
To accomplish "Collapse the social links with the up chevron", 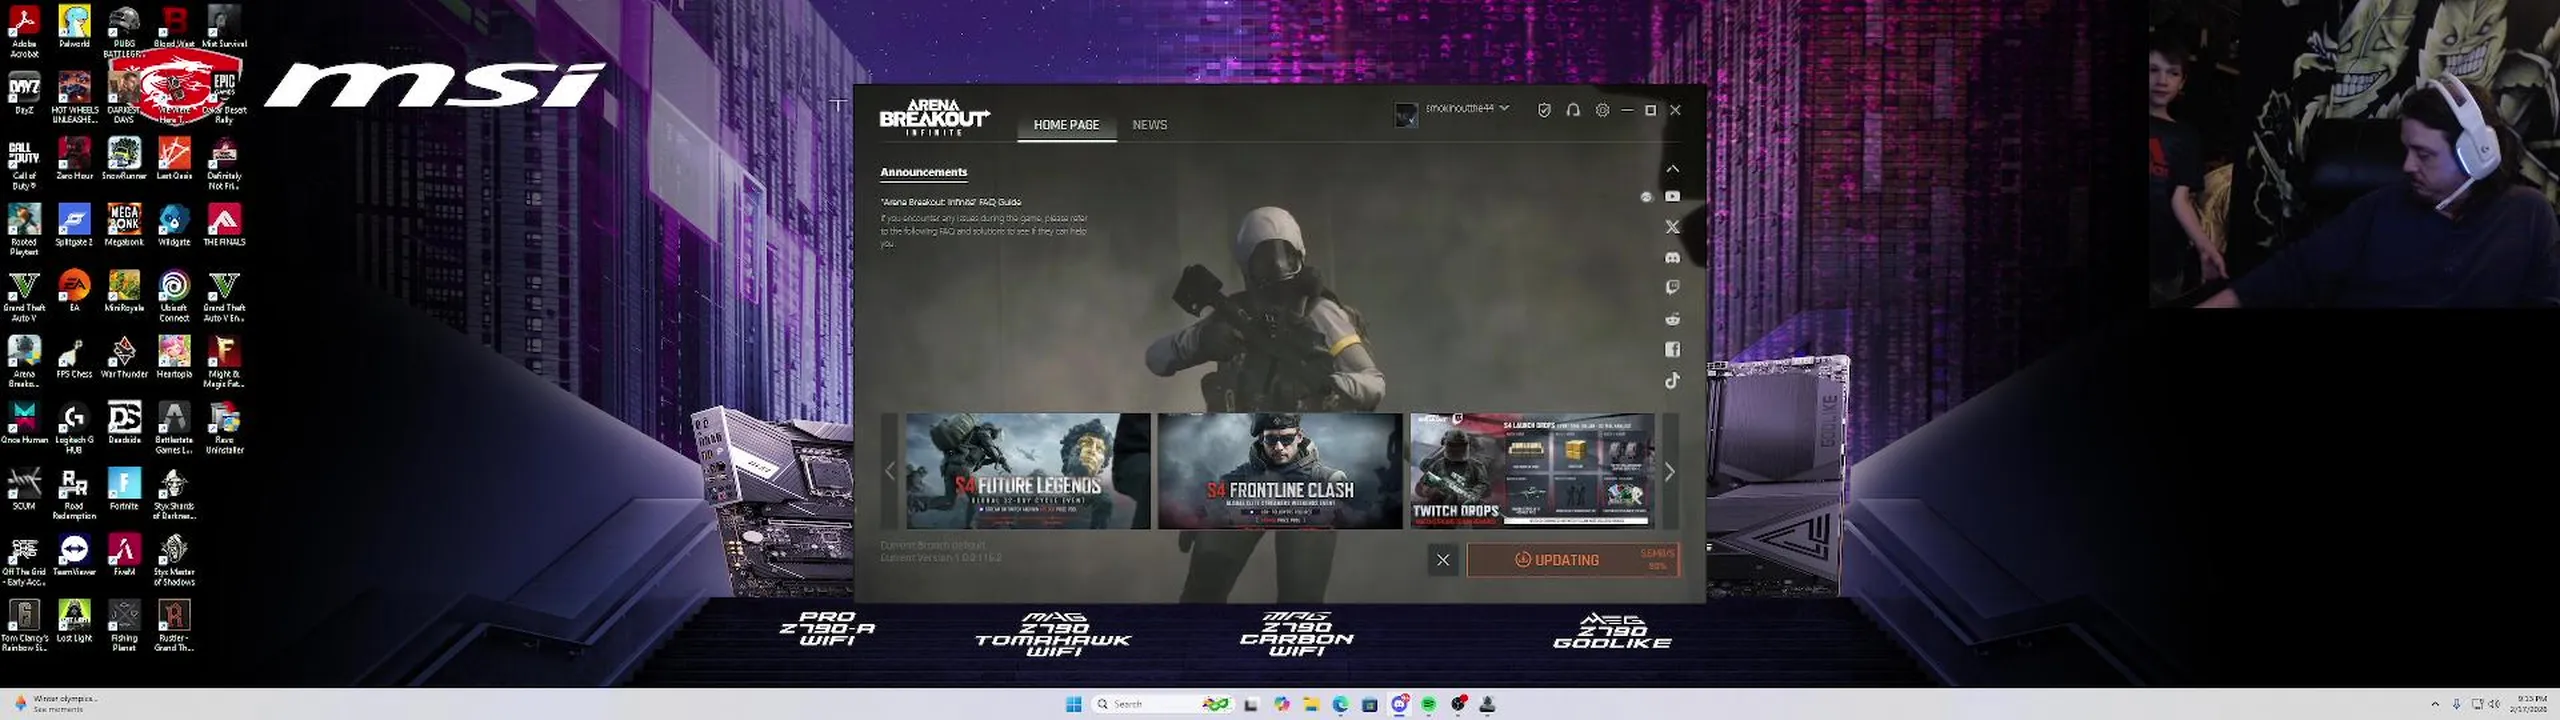I will point(1672,169).
